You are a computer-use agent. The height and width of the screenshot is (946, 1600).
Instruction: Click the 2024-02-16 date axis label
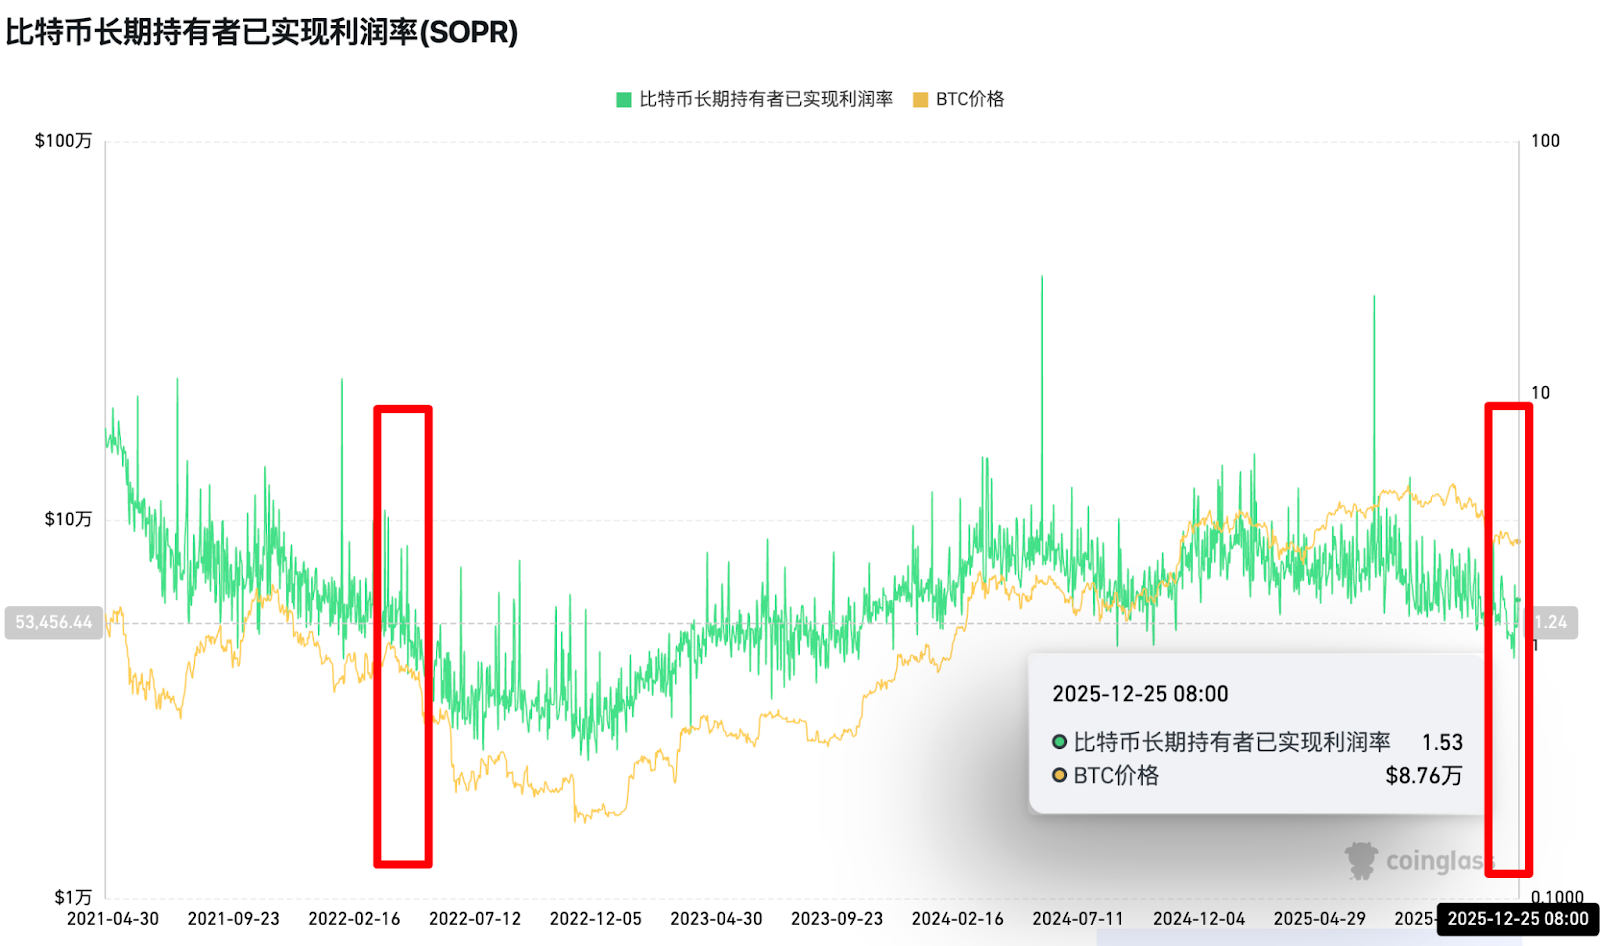point(958,918)
